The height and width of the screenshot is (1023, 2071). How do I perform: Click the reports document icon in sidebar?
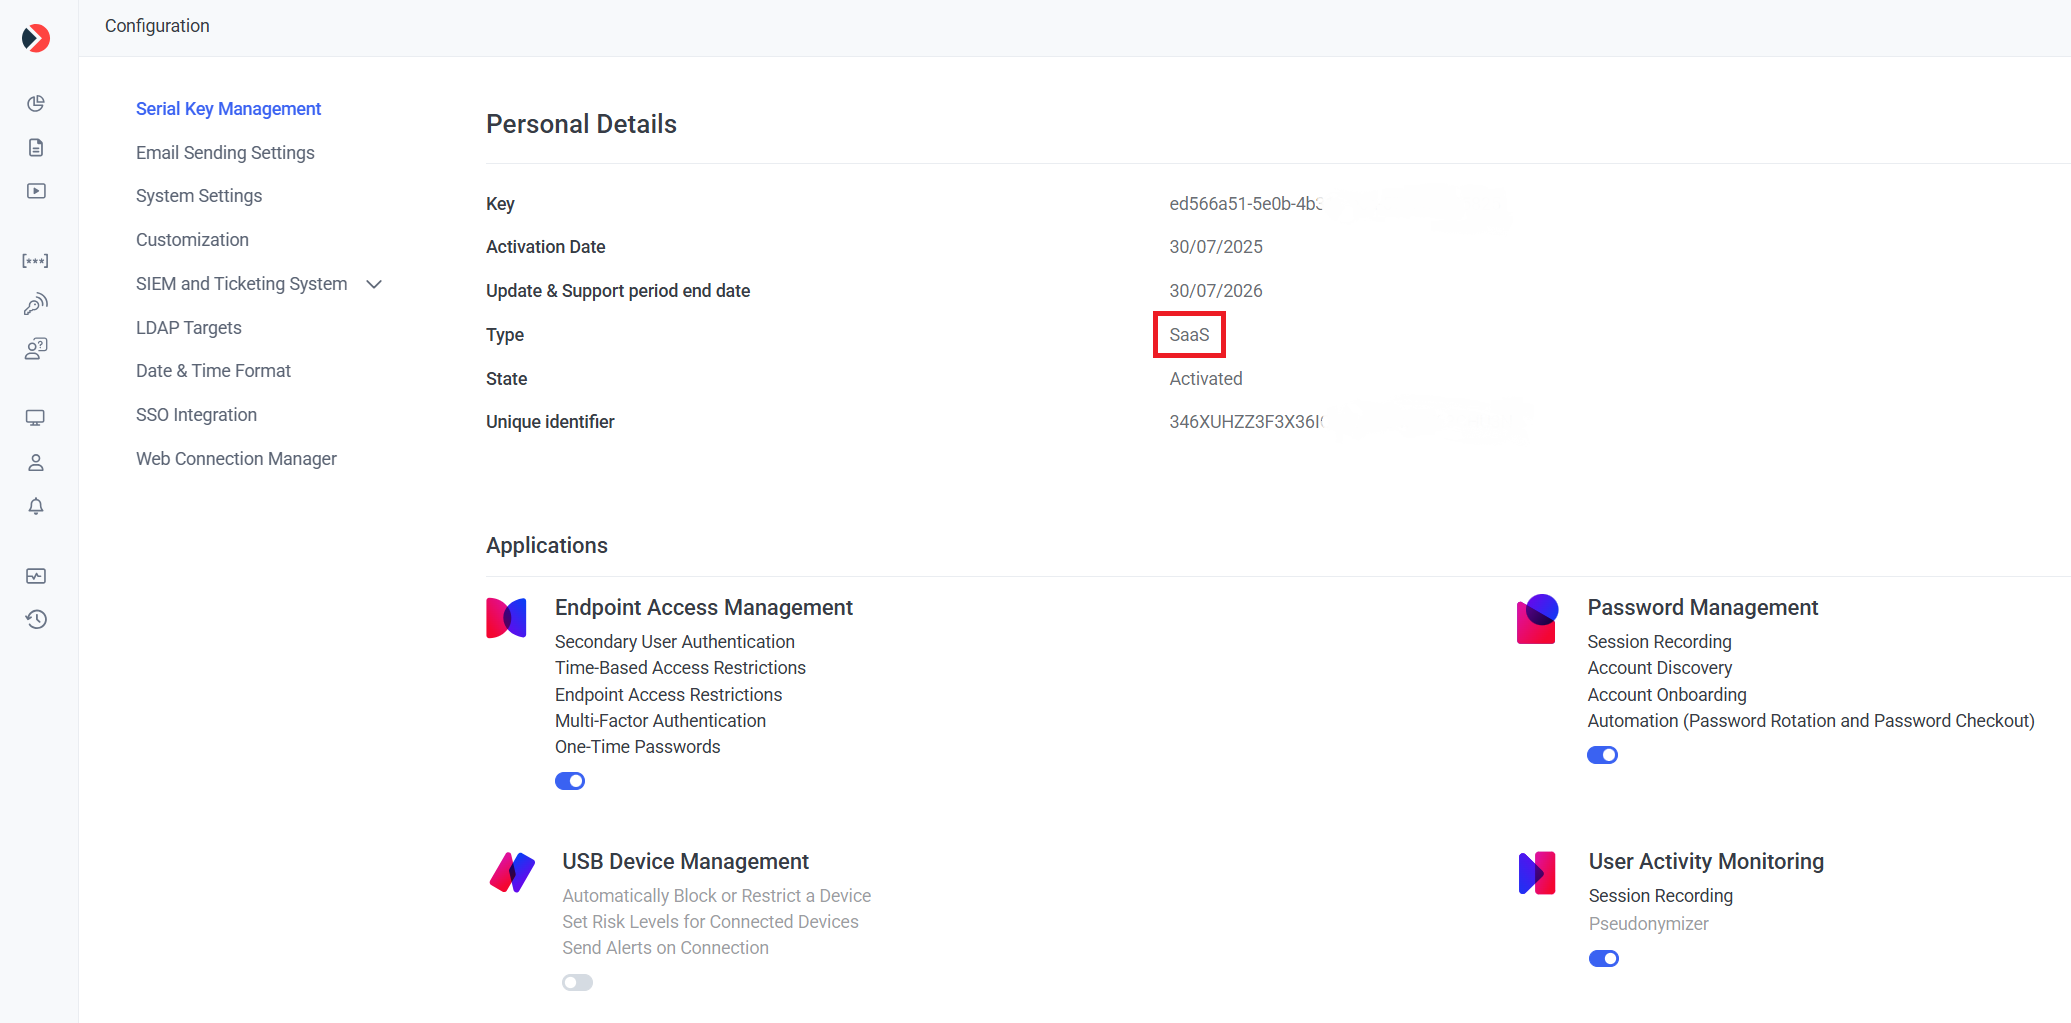click(x=36, y=148)
